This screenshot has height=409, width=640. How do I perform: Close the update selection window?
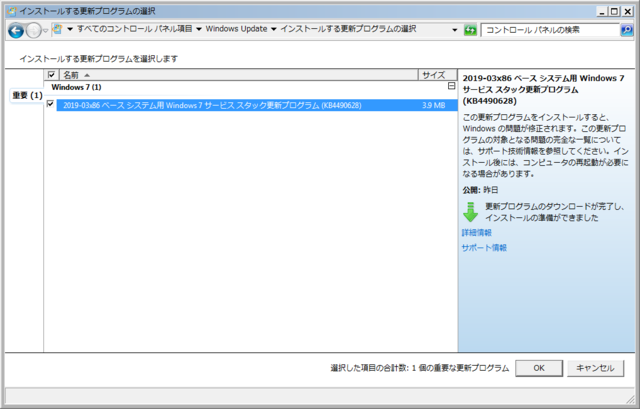(x=628, y=11)
